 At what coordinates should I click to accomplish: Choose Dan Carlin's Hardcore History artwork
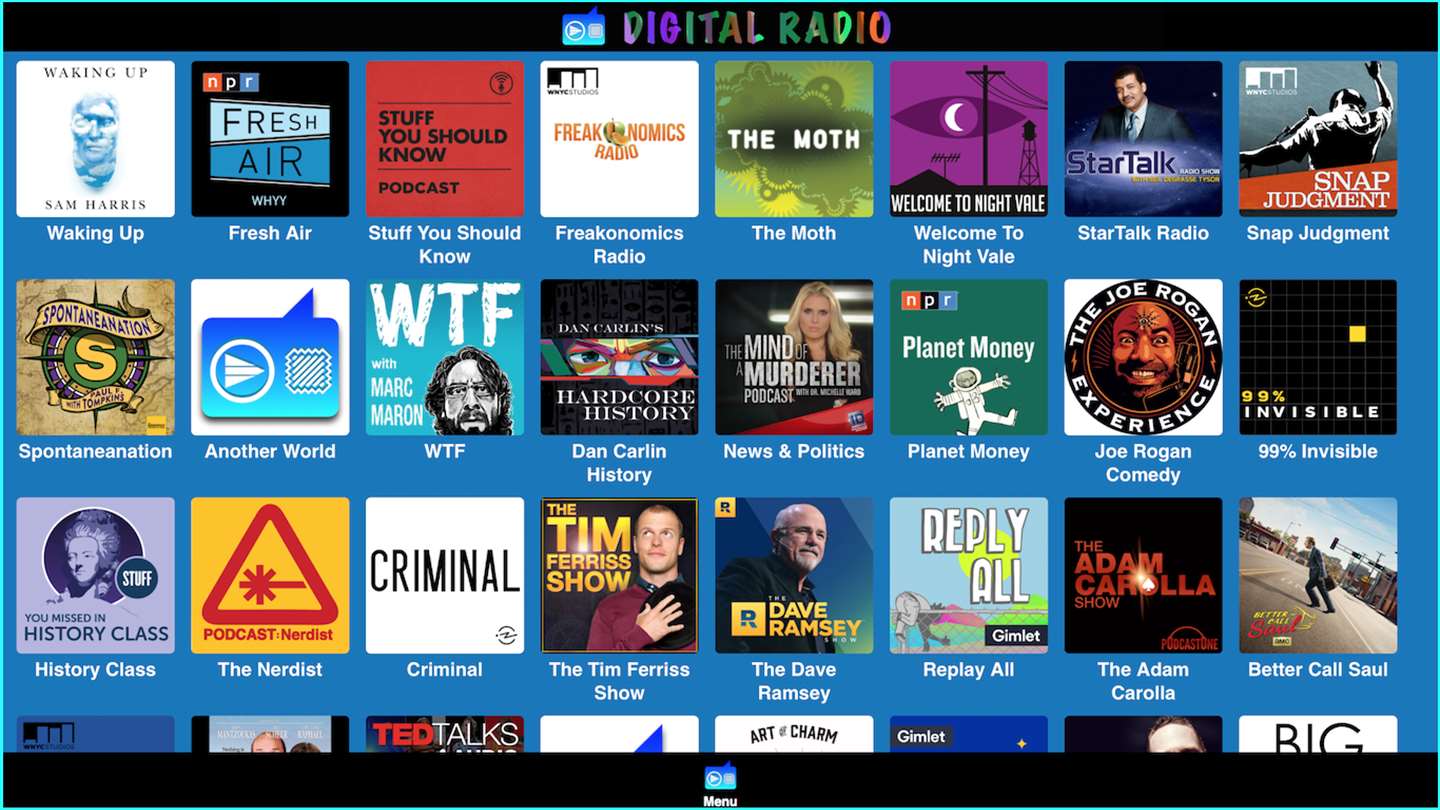(x=619, y=357)
